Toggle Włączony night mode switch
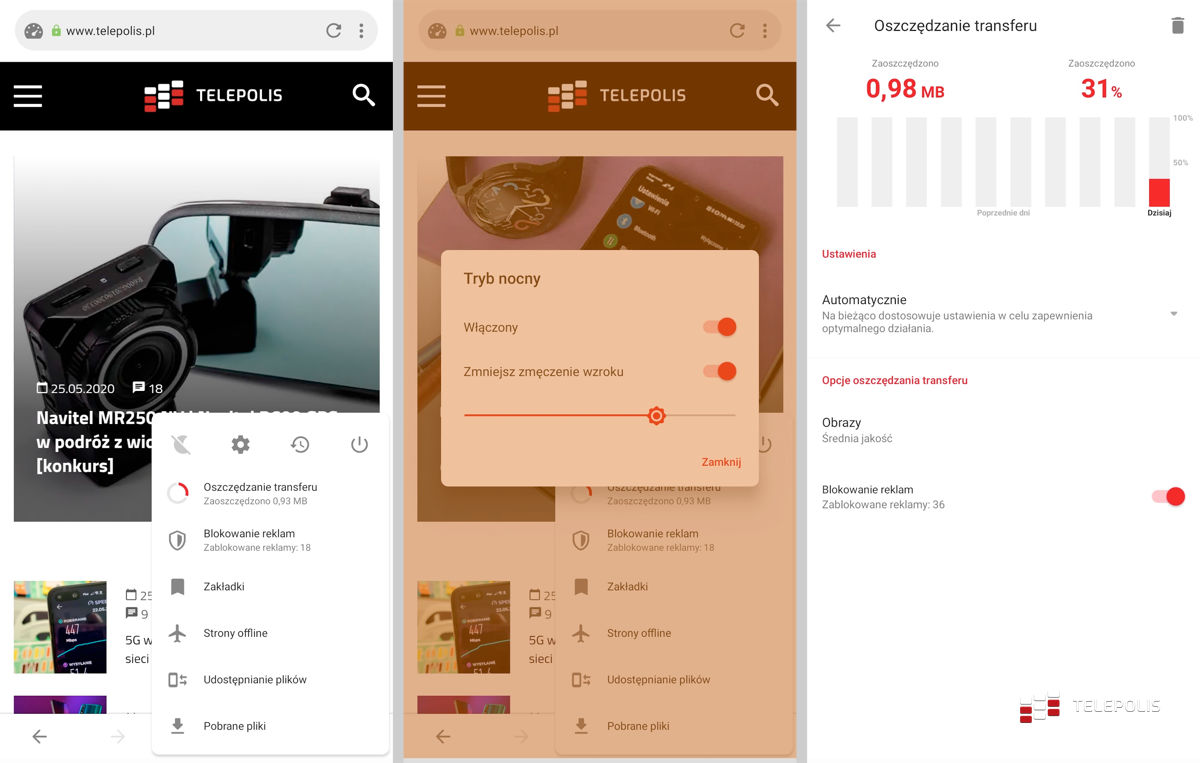Viewport: 1200px width, 763px height. pyautogui.click(x=720, y=327)
